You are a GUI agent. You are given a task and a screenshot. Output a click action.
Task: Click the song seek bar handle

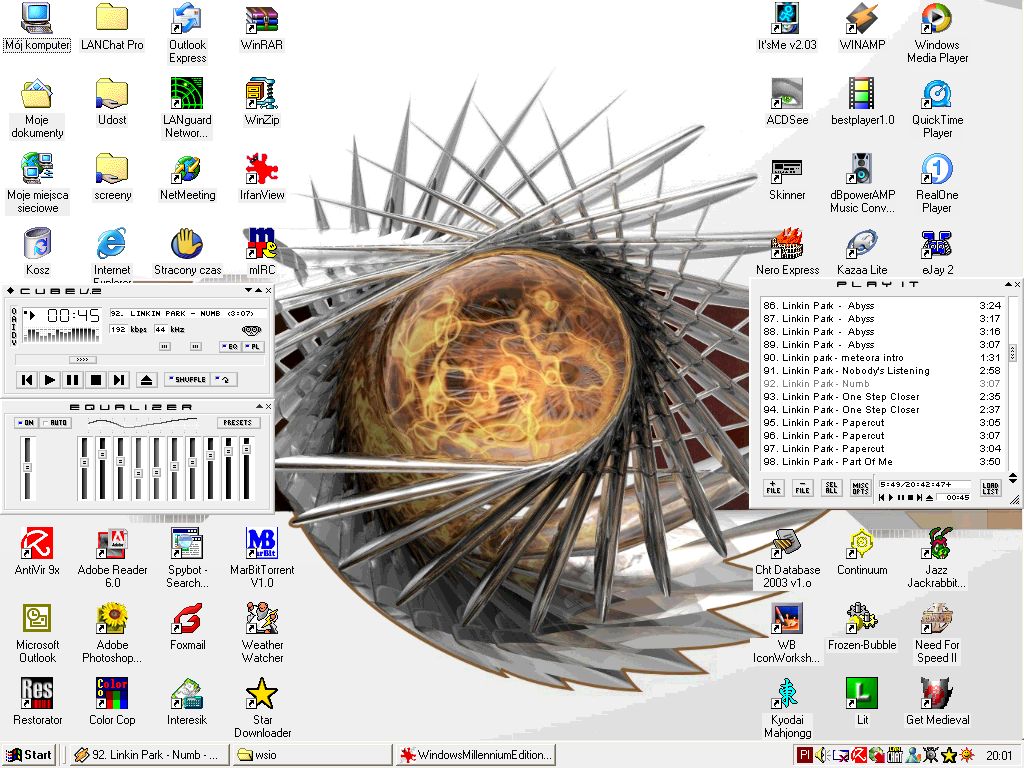(82, 360)
